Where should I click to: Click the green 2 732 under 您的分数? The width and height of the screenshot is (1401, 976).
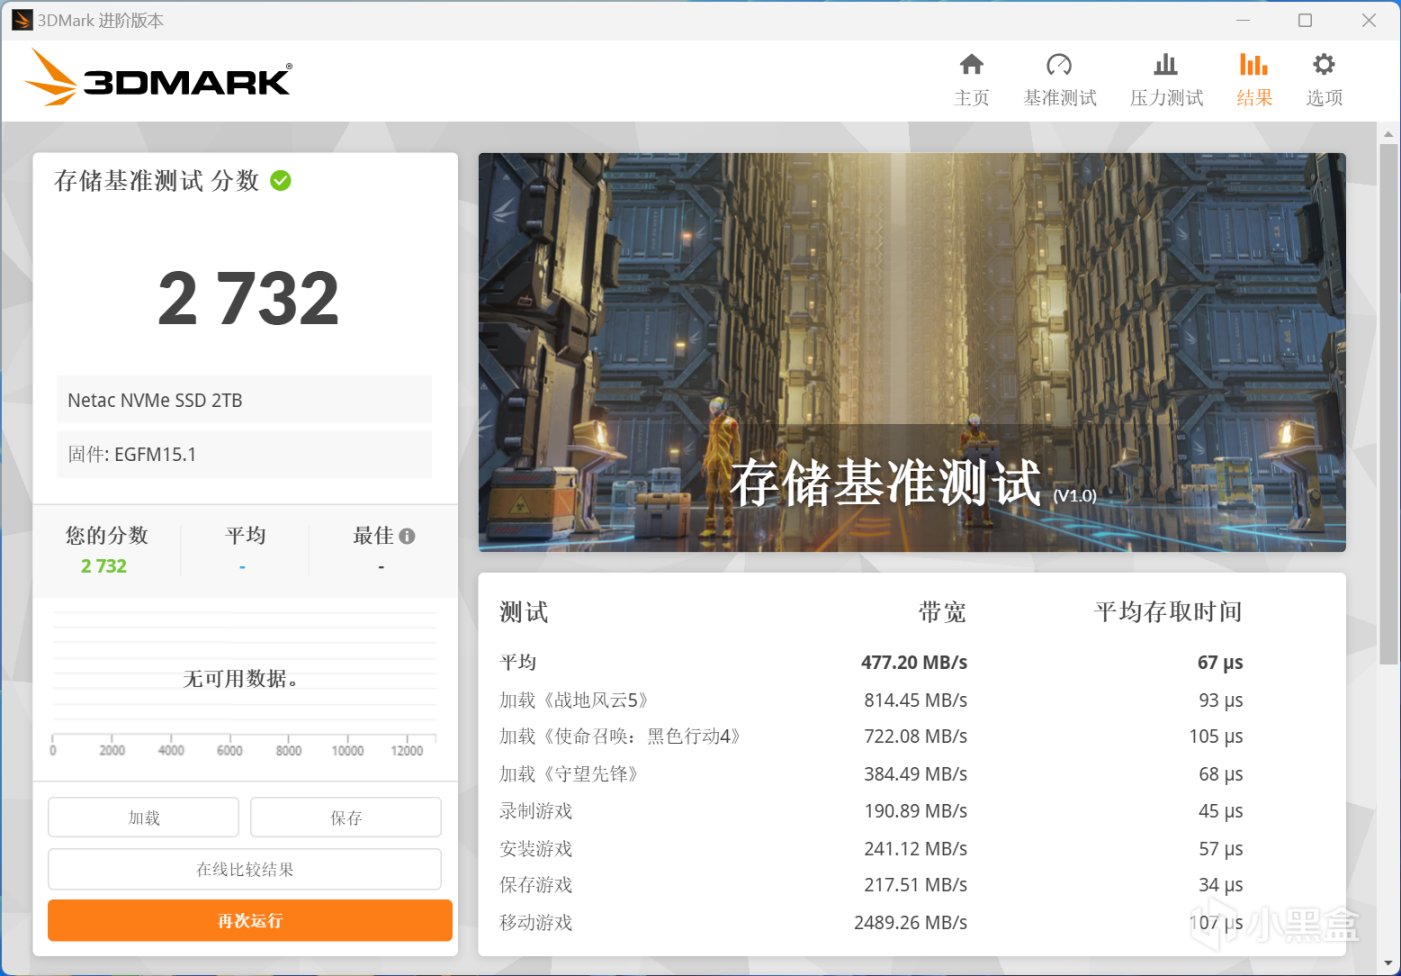coord(104,566)
